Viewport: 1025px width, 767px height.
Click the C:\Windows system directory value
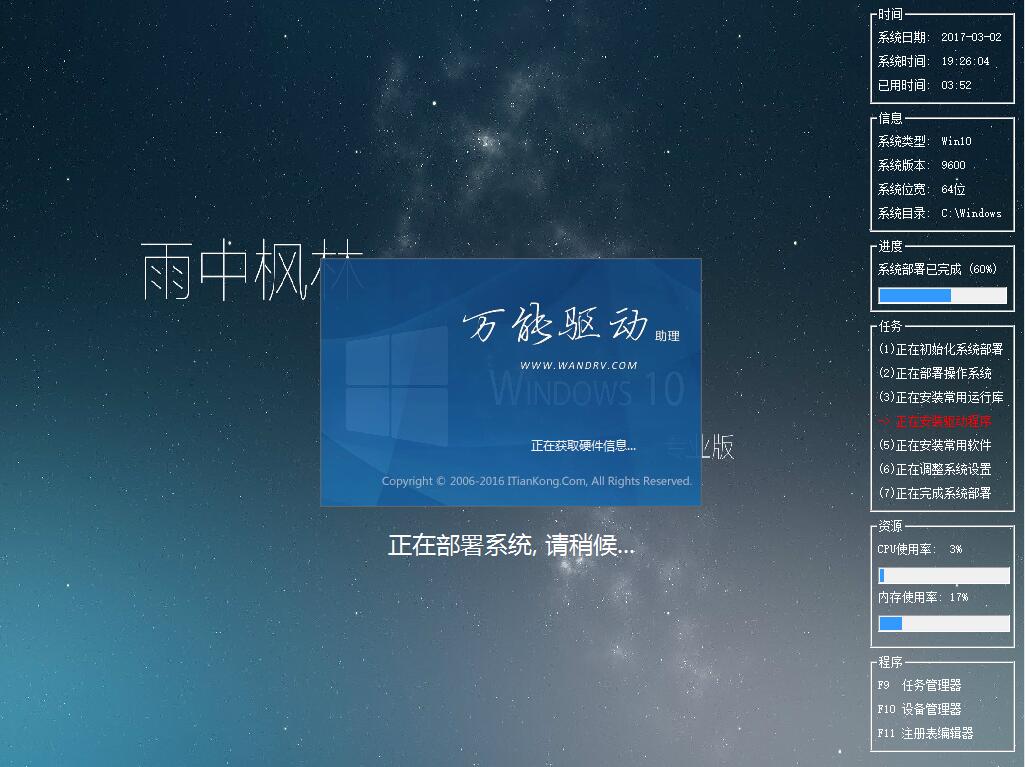coord(971,213)
